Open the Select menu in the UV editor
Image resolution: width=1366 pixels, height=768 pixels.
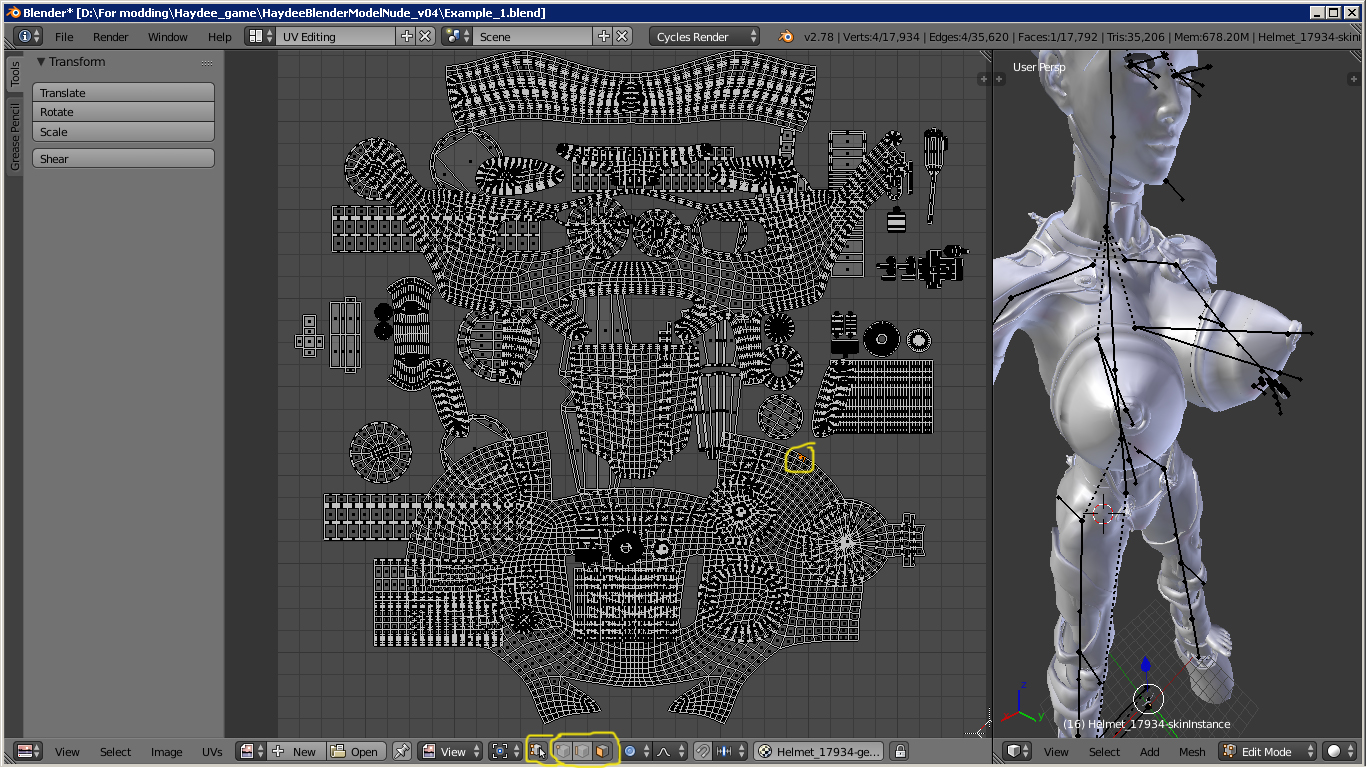[115, 752]
